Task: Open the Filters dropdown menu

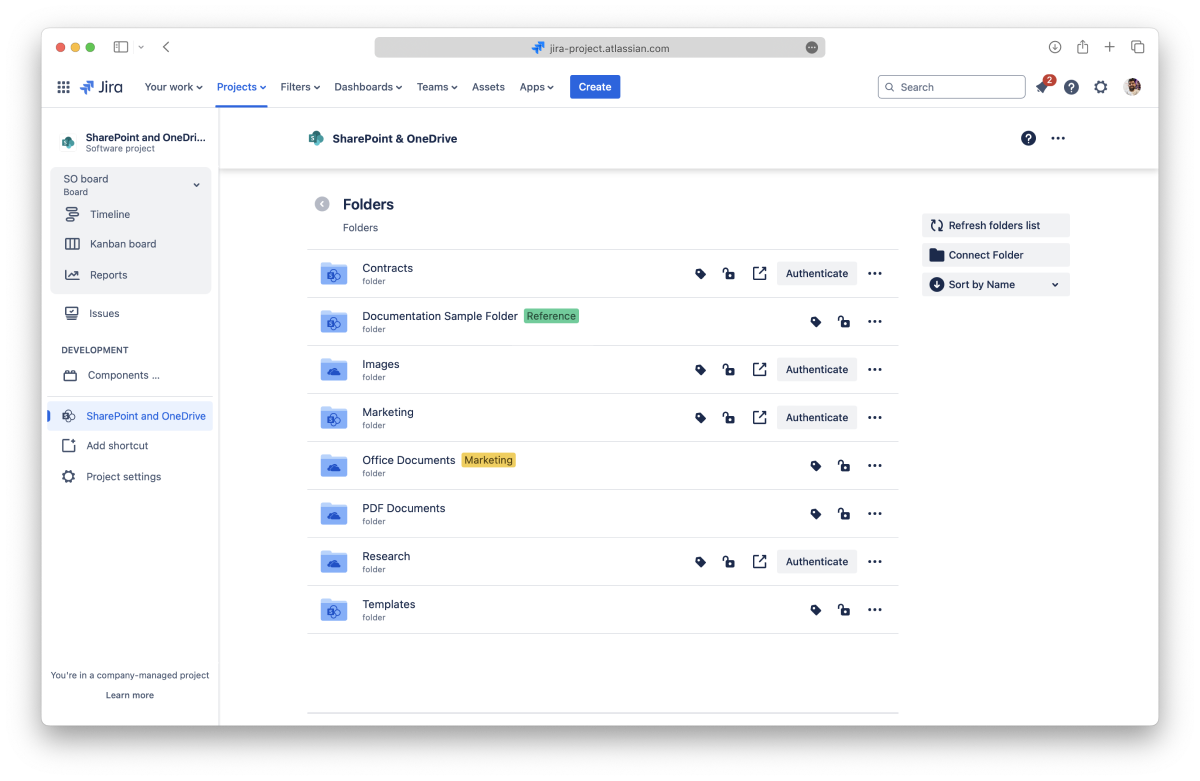Action: click(x=300, y=87)
